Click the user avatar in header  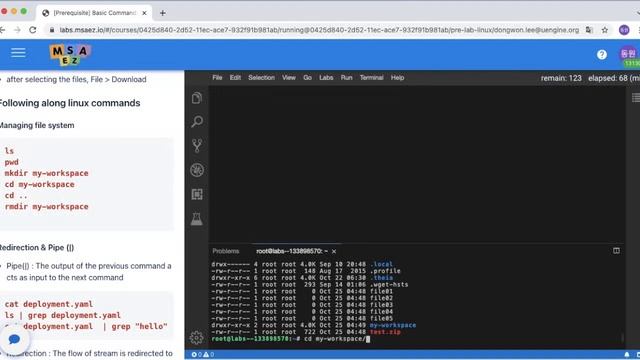(x=629, y=54)
